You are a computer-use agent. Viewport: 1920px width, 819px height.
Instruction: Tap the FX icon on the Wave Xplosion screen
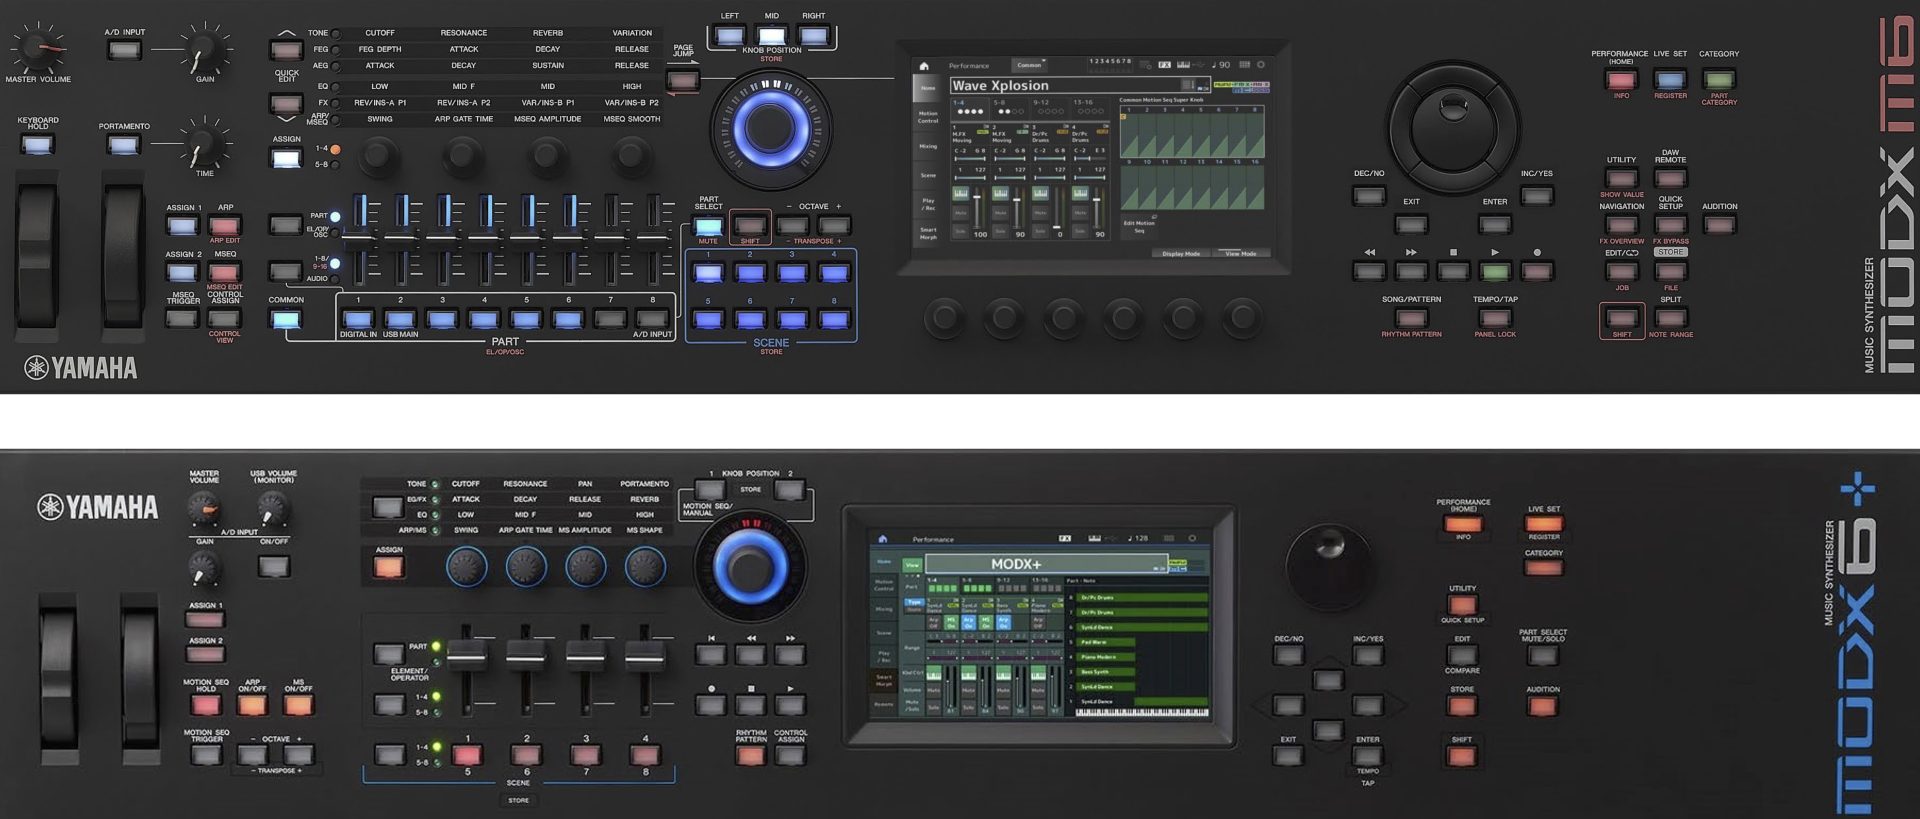click(x=1164, y=65)
